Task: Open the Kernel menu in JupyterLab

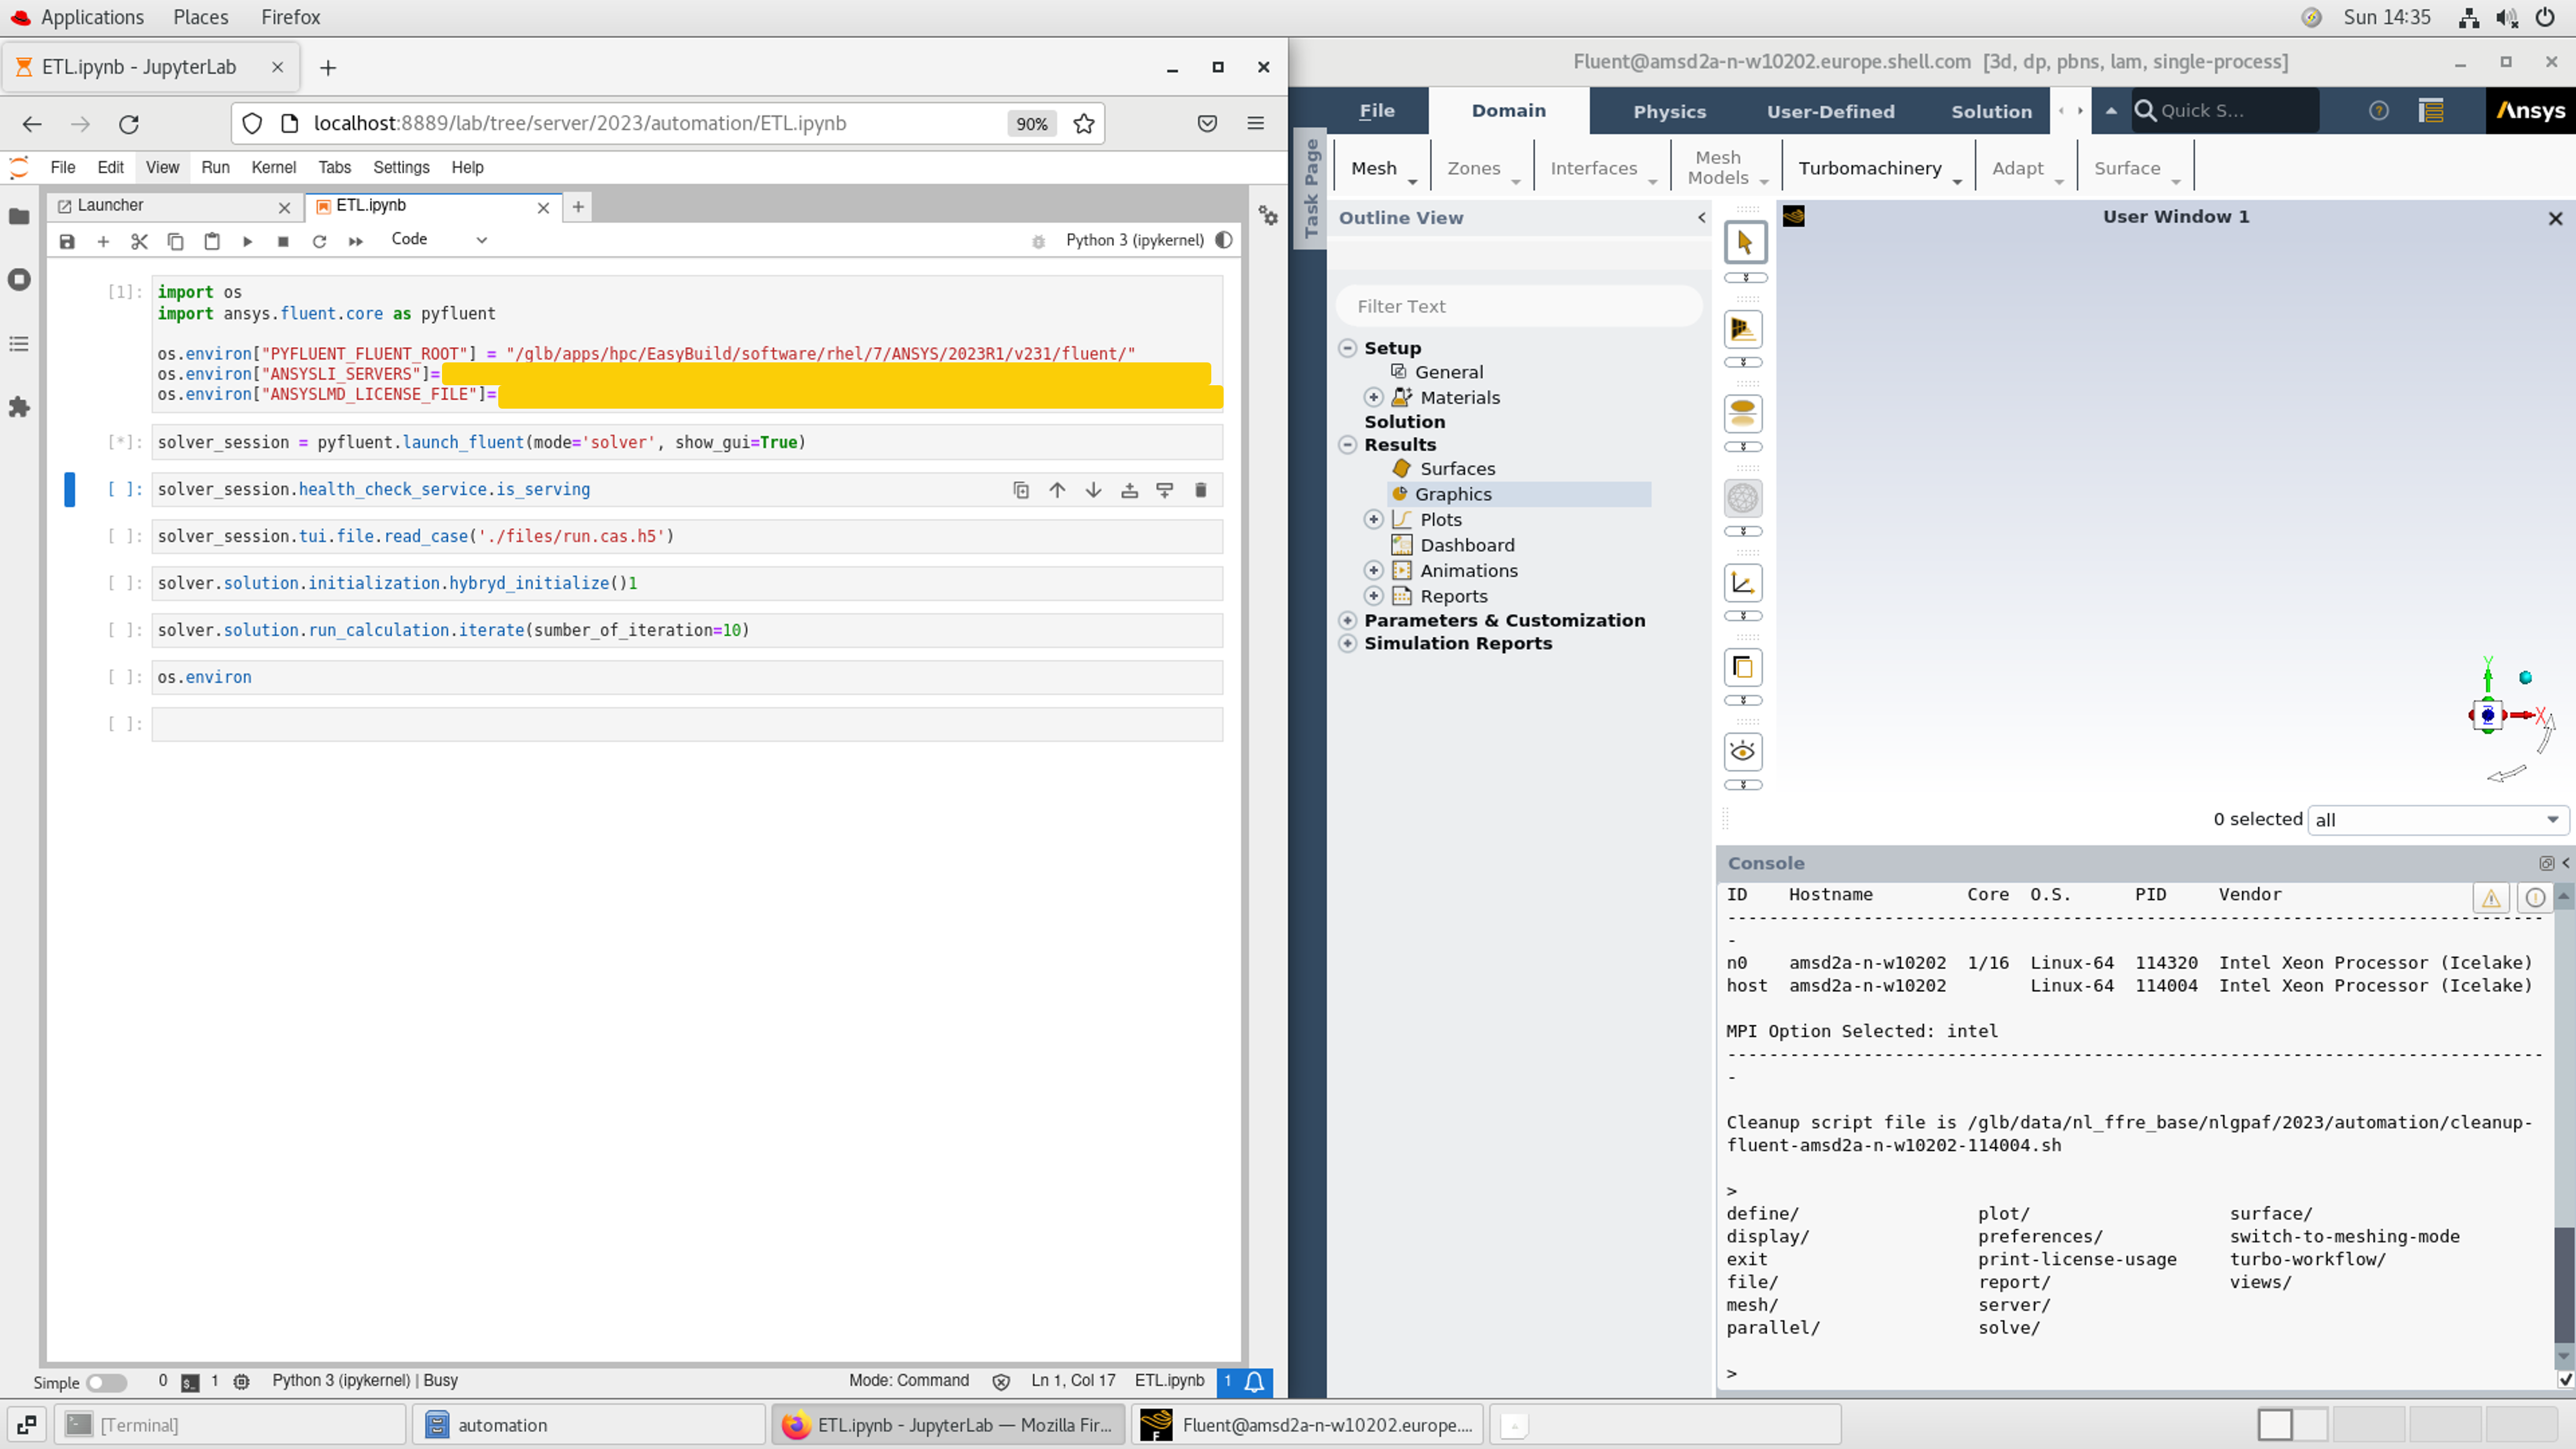Action: [273, 167]
